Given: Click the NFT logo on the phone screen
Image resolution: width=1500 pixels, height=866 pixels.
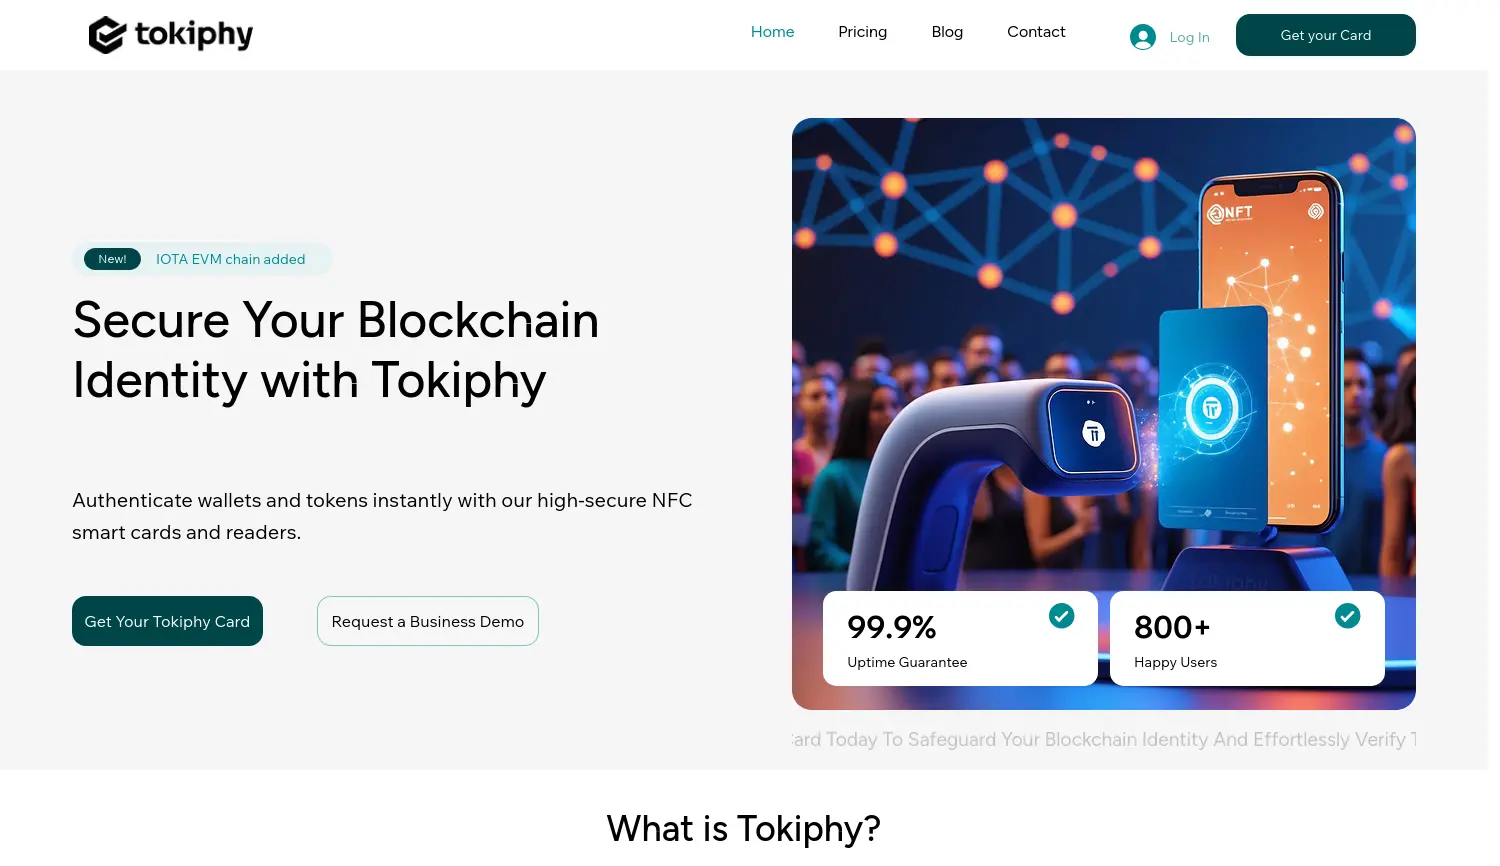Looking at the screenshot, I should pyautogui.click(x=1230, y=213).
